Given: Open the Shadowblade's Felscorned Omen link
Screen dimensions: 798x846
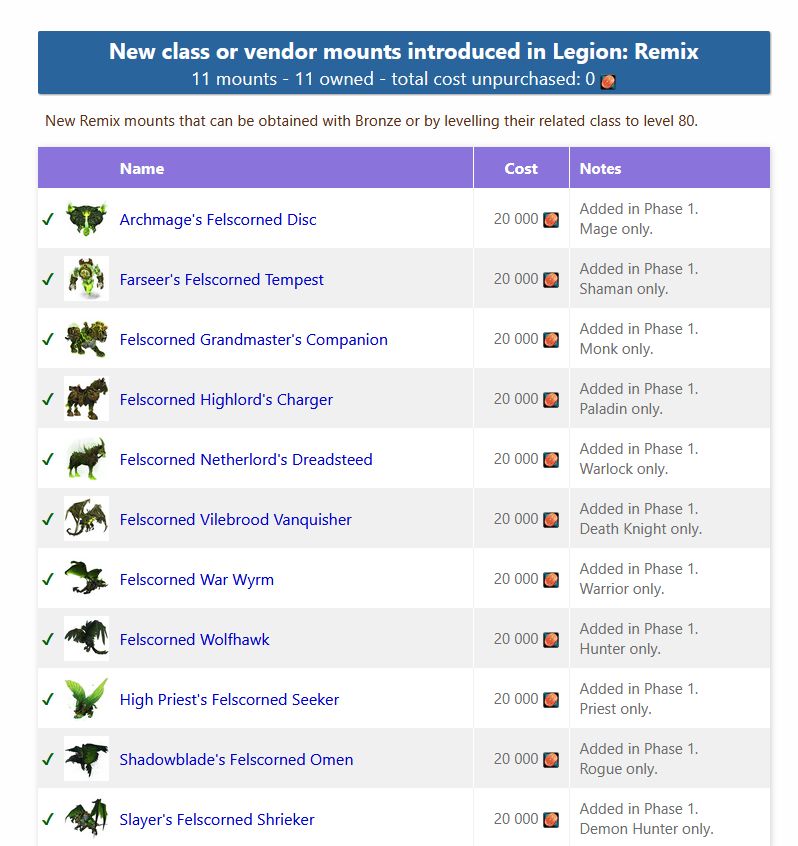Looking at the screenshot, I should [236, 759].
